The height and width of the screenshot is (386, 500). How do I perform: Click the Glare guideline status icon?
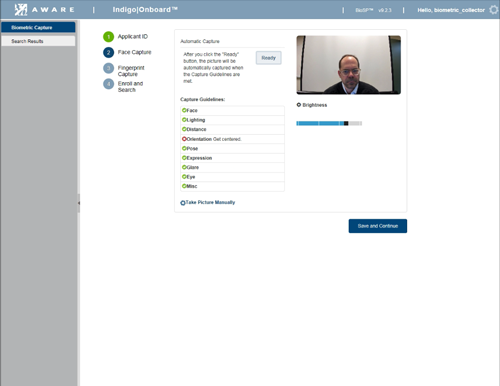click(184, 167)
